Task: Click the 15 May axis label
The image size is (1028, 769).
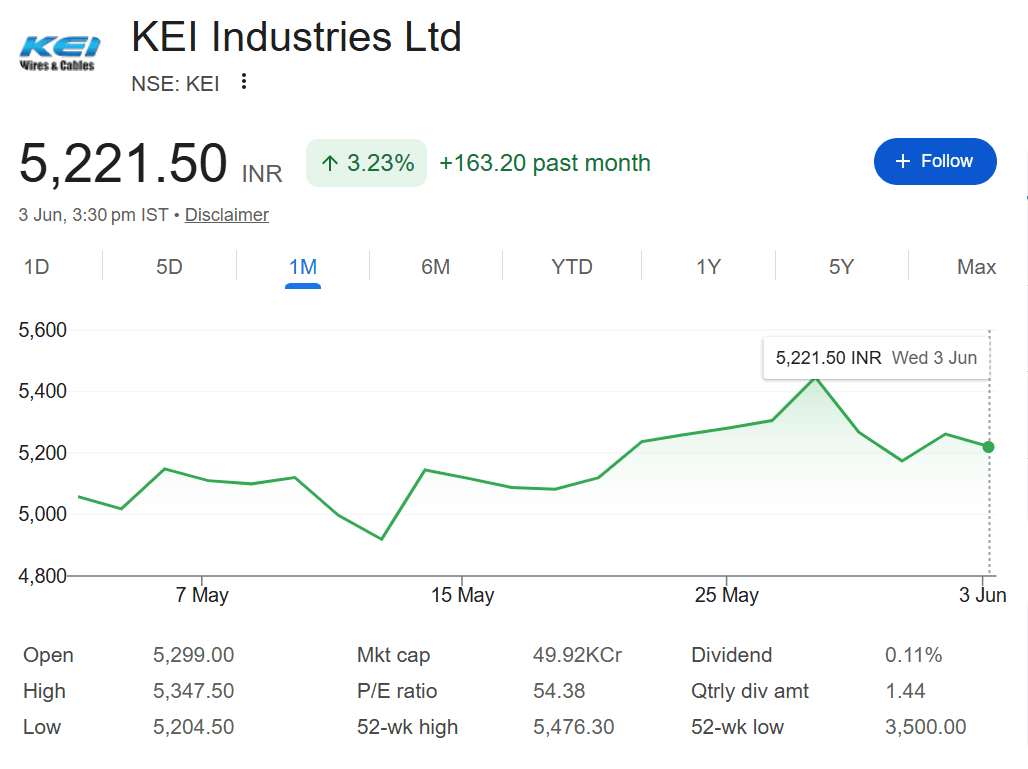Action: click(x=462, y=595)
